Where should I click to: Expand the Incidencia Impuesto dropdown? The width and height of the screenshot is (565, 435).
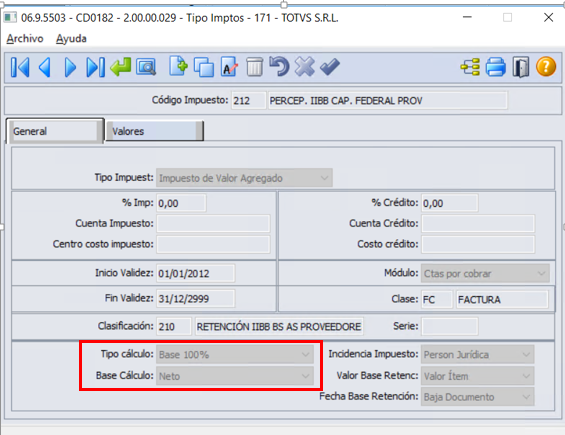(x=477, y=355)
